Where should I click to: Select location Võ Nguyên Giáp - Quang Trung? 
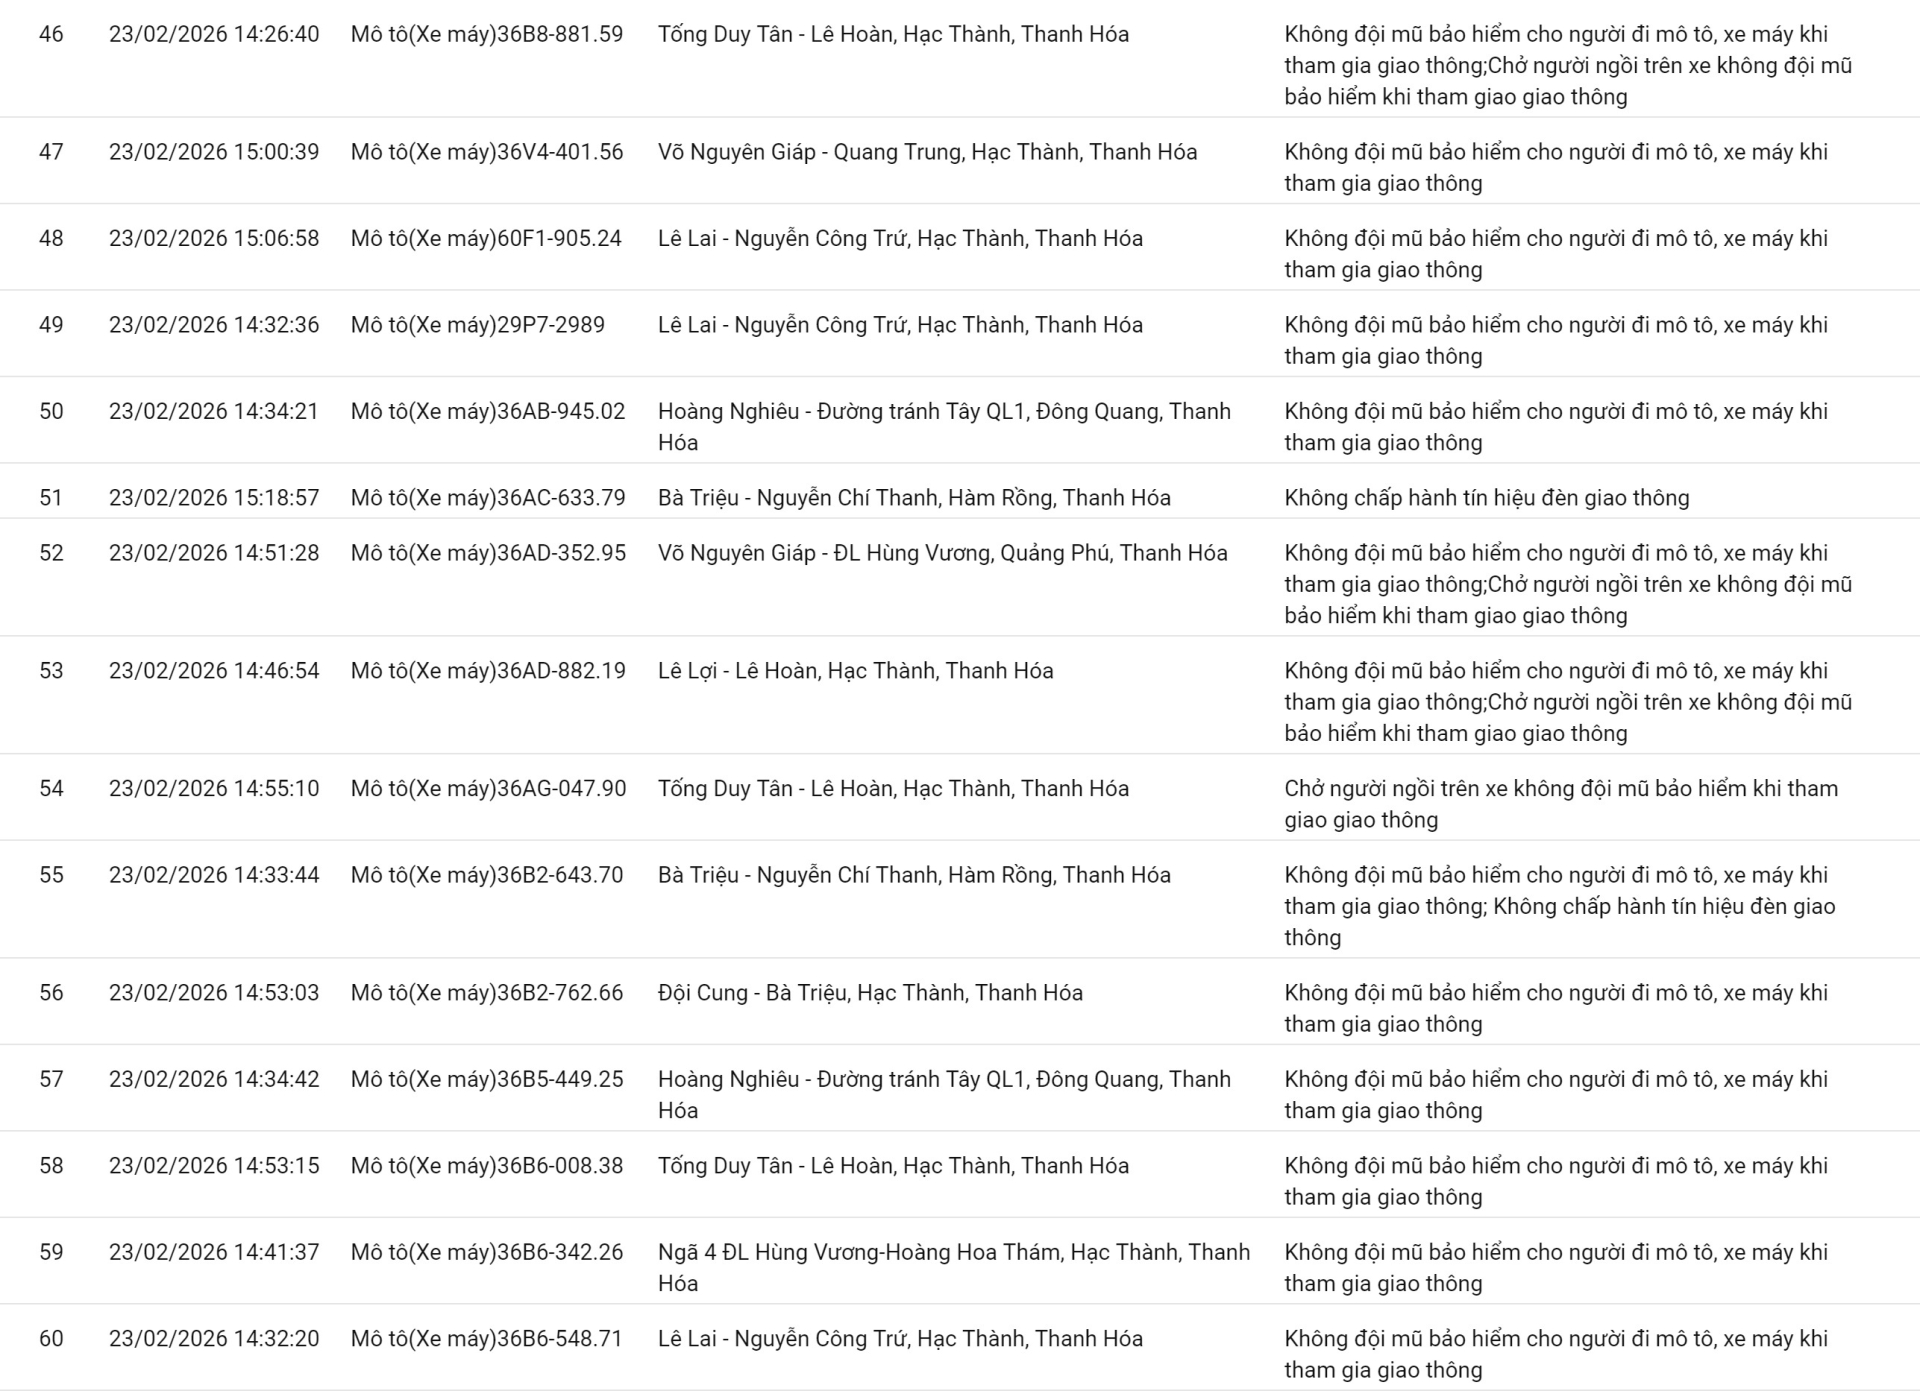[927, 152]
